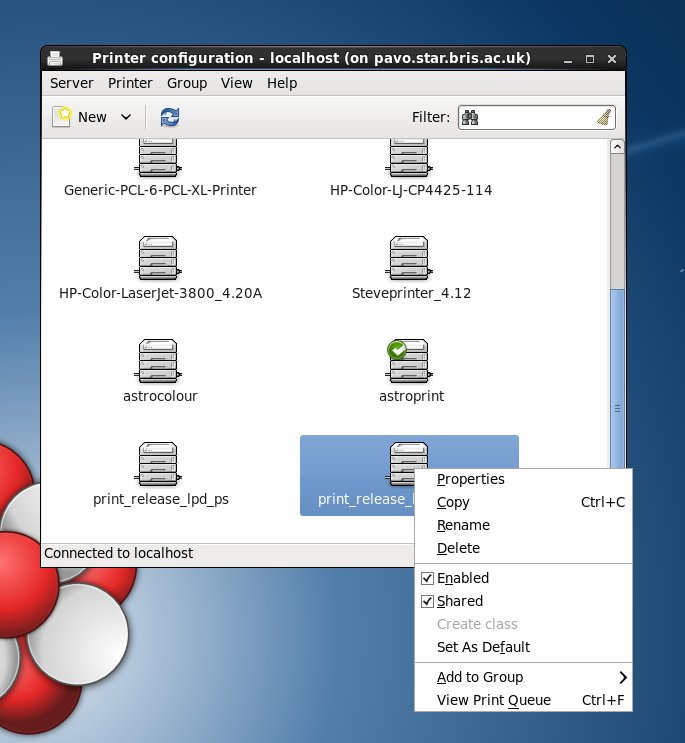Viewport: 685px width, 743px height.
Task: Select the HP-Color-LaserJet-3800_4.20A printer icon
Action: coord(160,260)
